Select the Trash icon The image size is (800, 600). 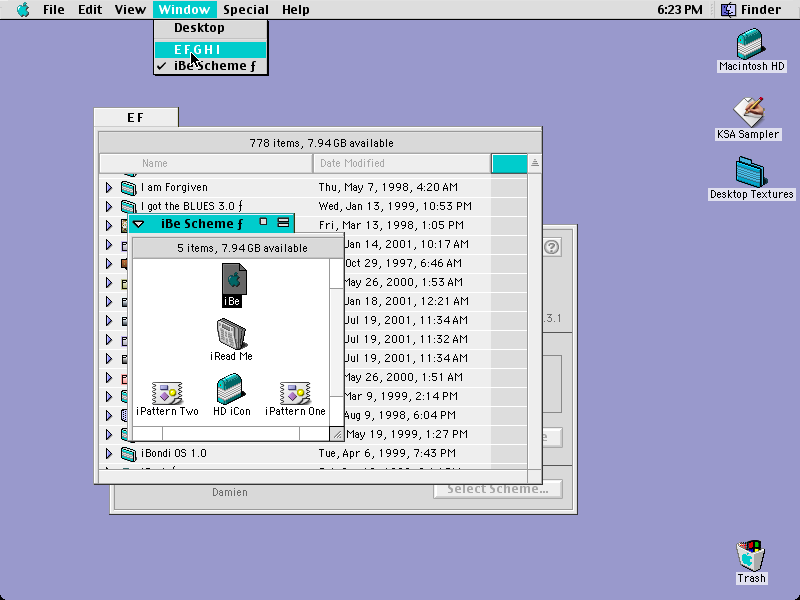click(751, 562)
